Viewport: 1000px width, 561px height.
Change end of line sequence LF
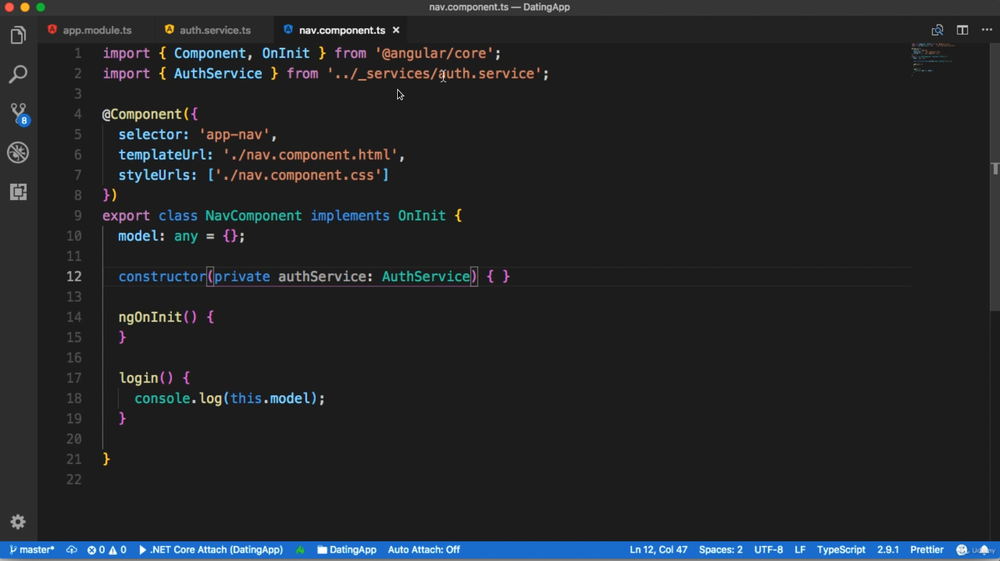800,550
